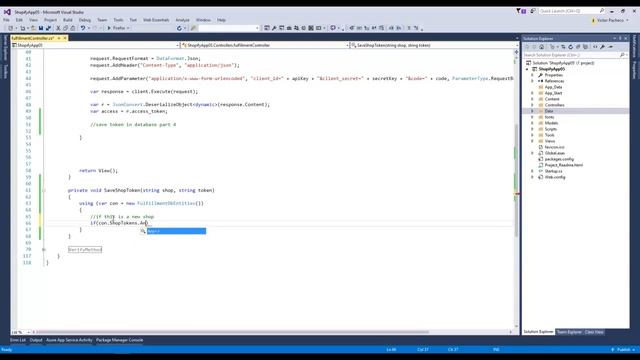Expand the References node

(x=532, y=81)
